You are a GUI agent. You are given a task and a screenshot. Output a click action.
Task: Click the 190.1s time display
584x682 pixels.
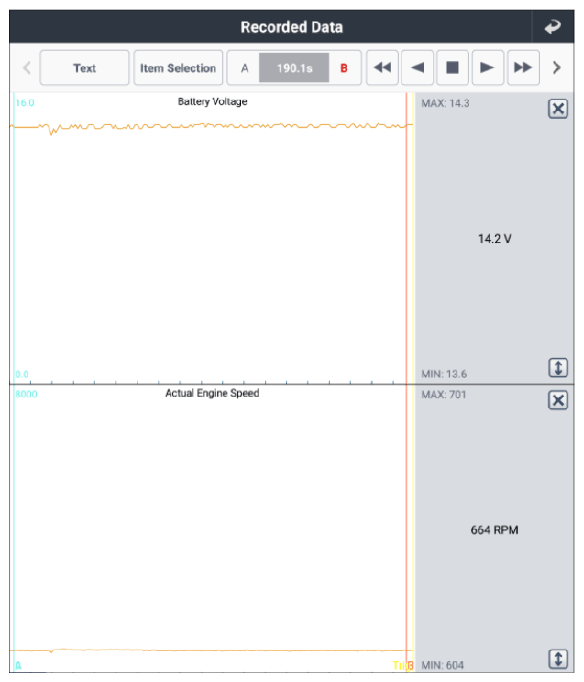[294, 68]
